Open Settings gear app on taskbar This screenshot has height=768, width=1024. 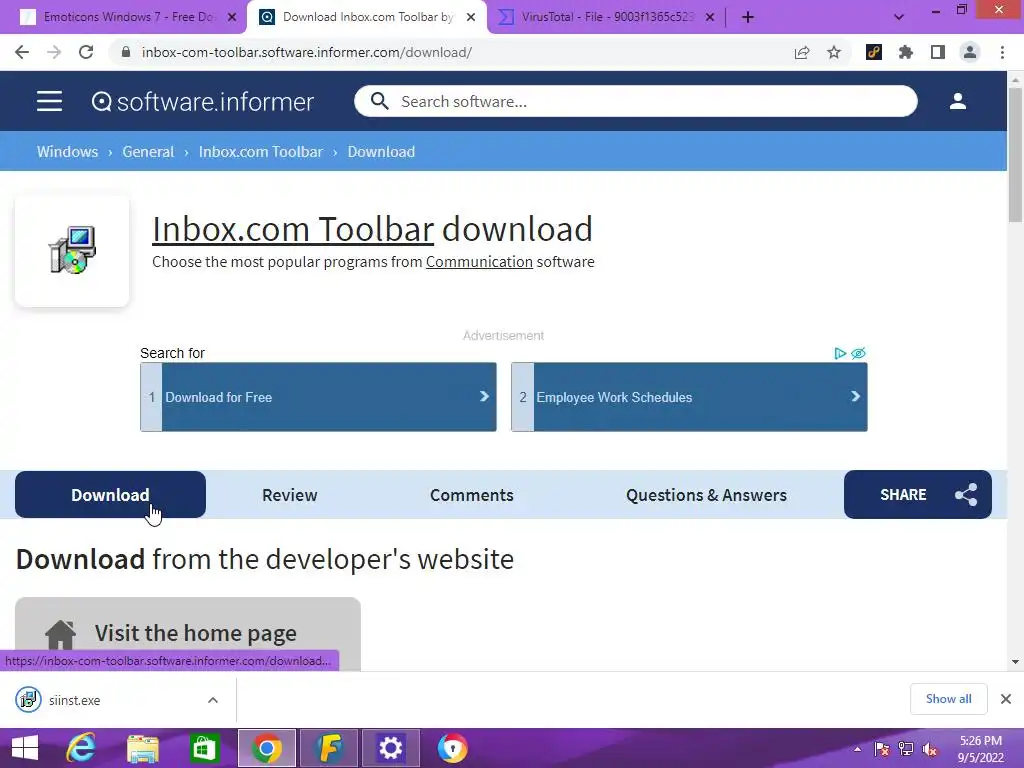[391, 748]
